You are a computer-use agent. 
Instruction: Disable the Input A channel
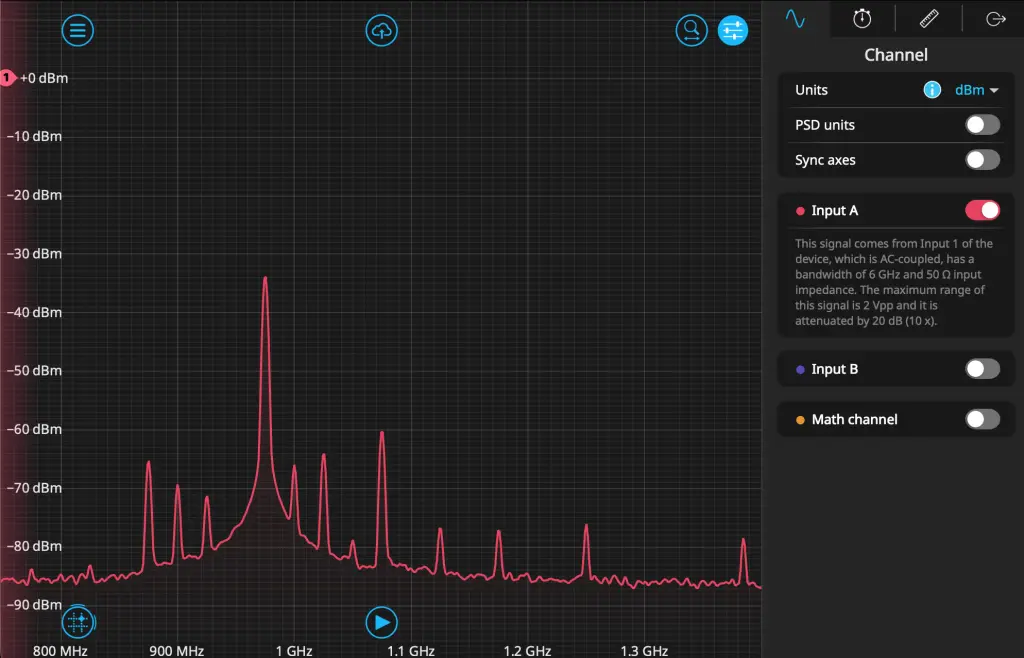982,210
